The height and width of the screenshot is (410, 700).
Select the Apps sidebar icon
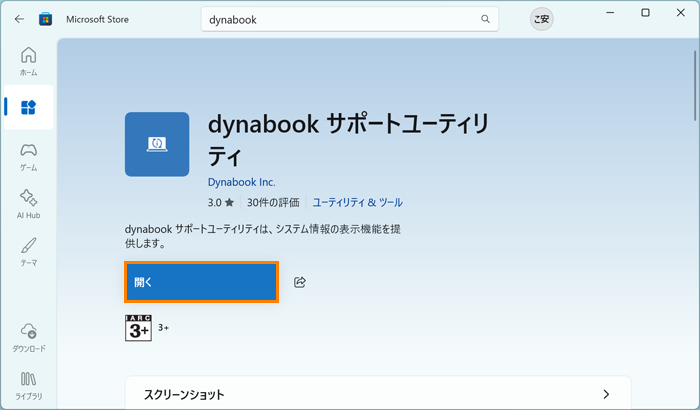click(x=28, y=107)
